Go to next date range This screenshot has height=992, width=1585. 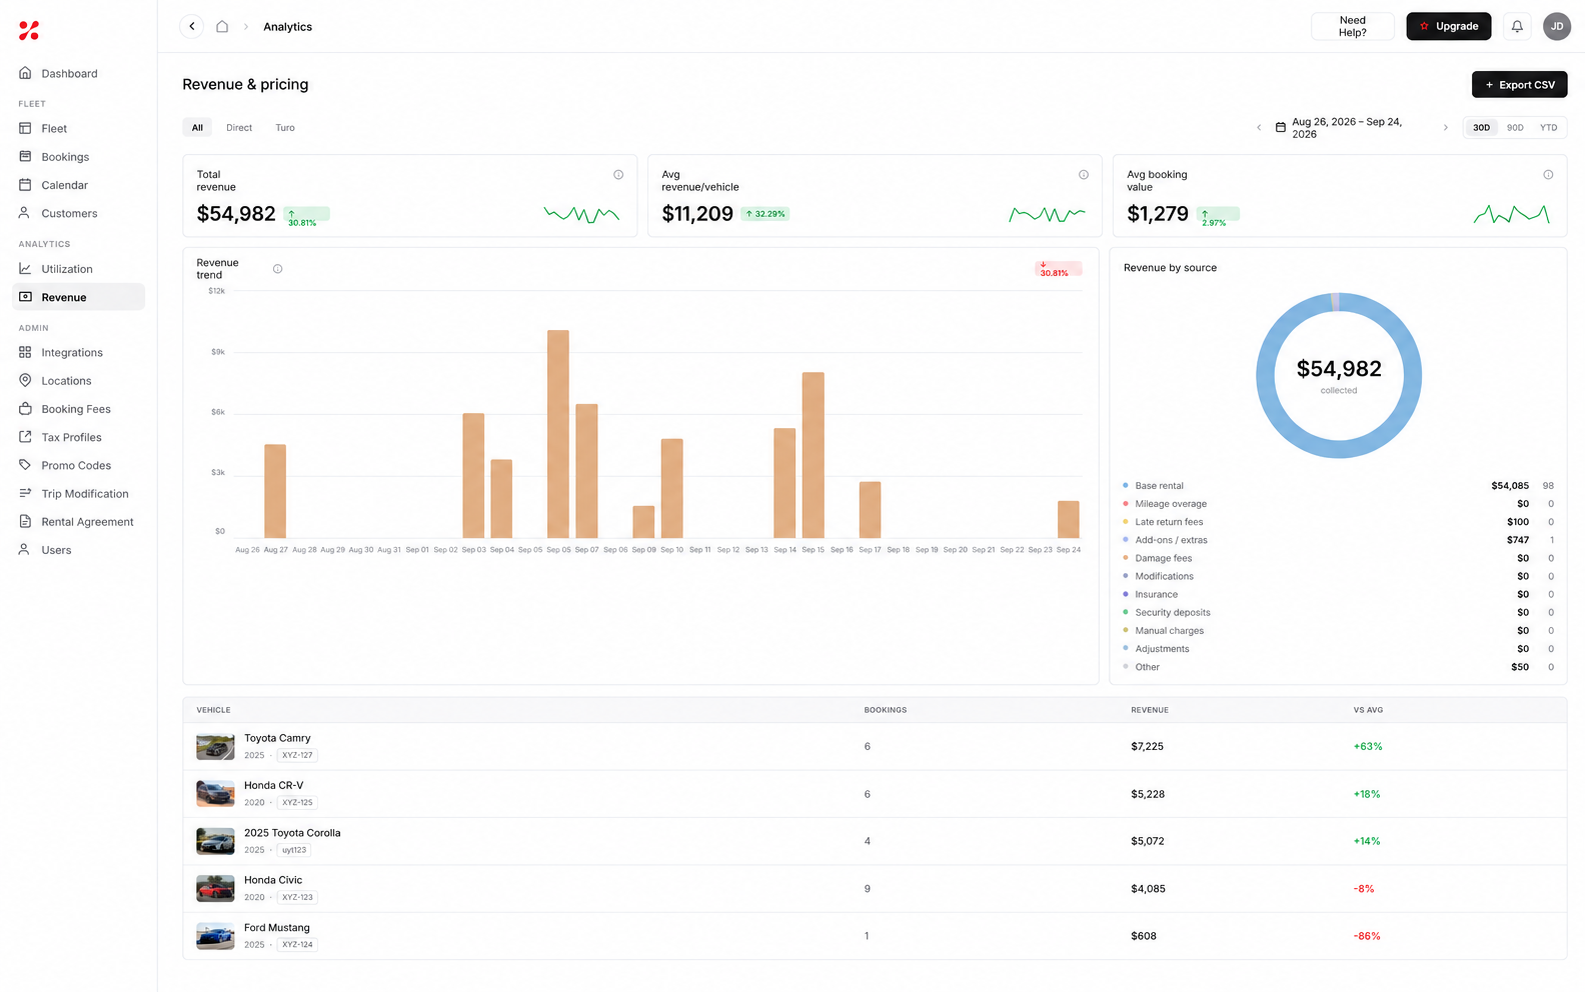coord(1445,128)
